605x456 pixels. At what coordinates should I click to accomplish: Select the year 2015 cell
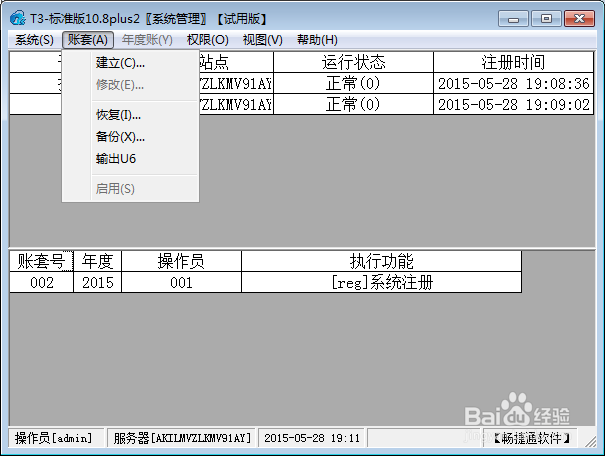98,282
